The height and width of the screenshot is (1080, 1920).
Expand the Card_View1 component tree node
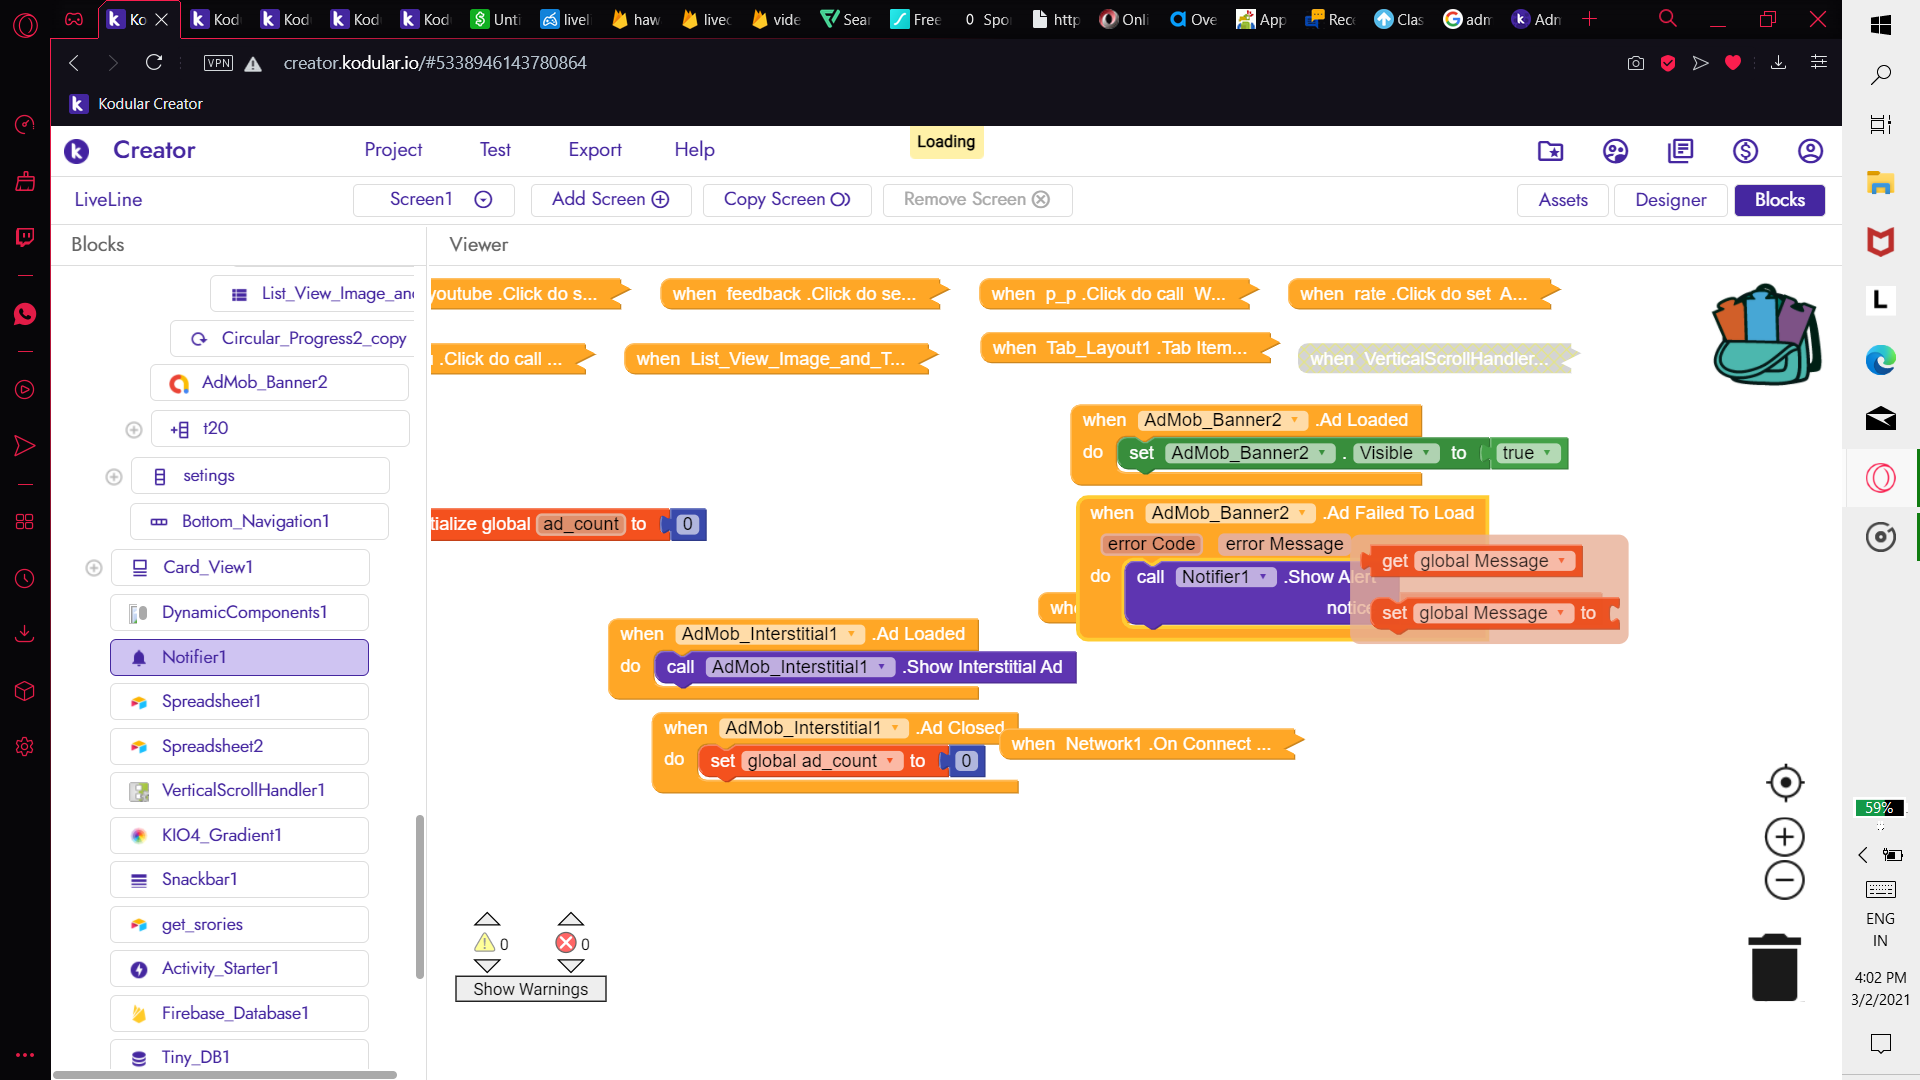click(93, 568)
